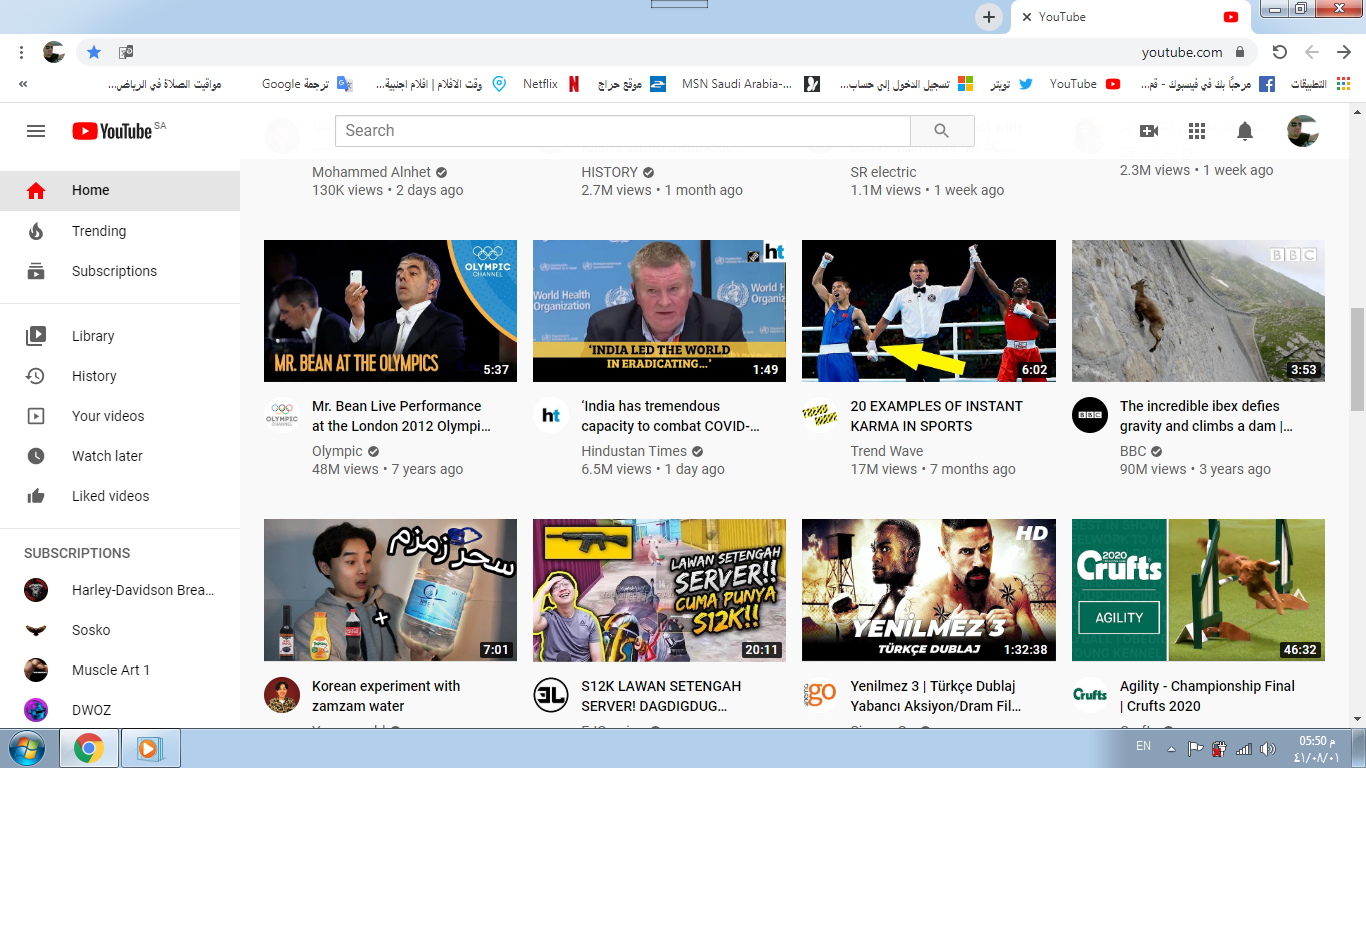Click the search magnifier button
Screen dimensions: 1366x952
942,131
